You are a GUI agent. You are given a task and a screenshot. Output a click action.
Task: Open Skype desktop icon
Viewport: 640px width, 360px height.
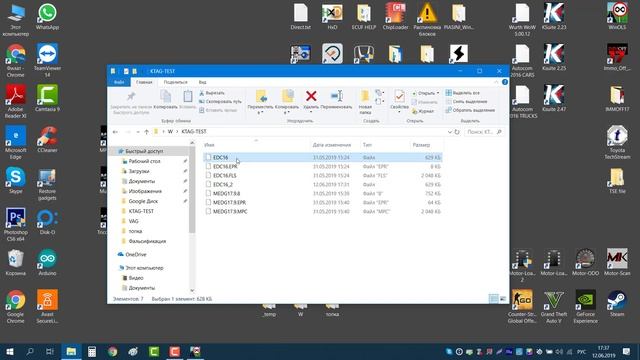click(16, 180)
